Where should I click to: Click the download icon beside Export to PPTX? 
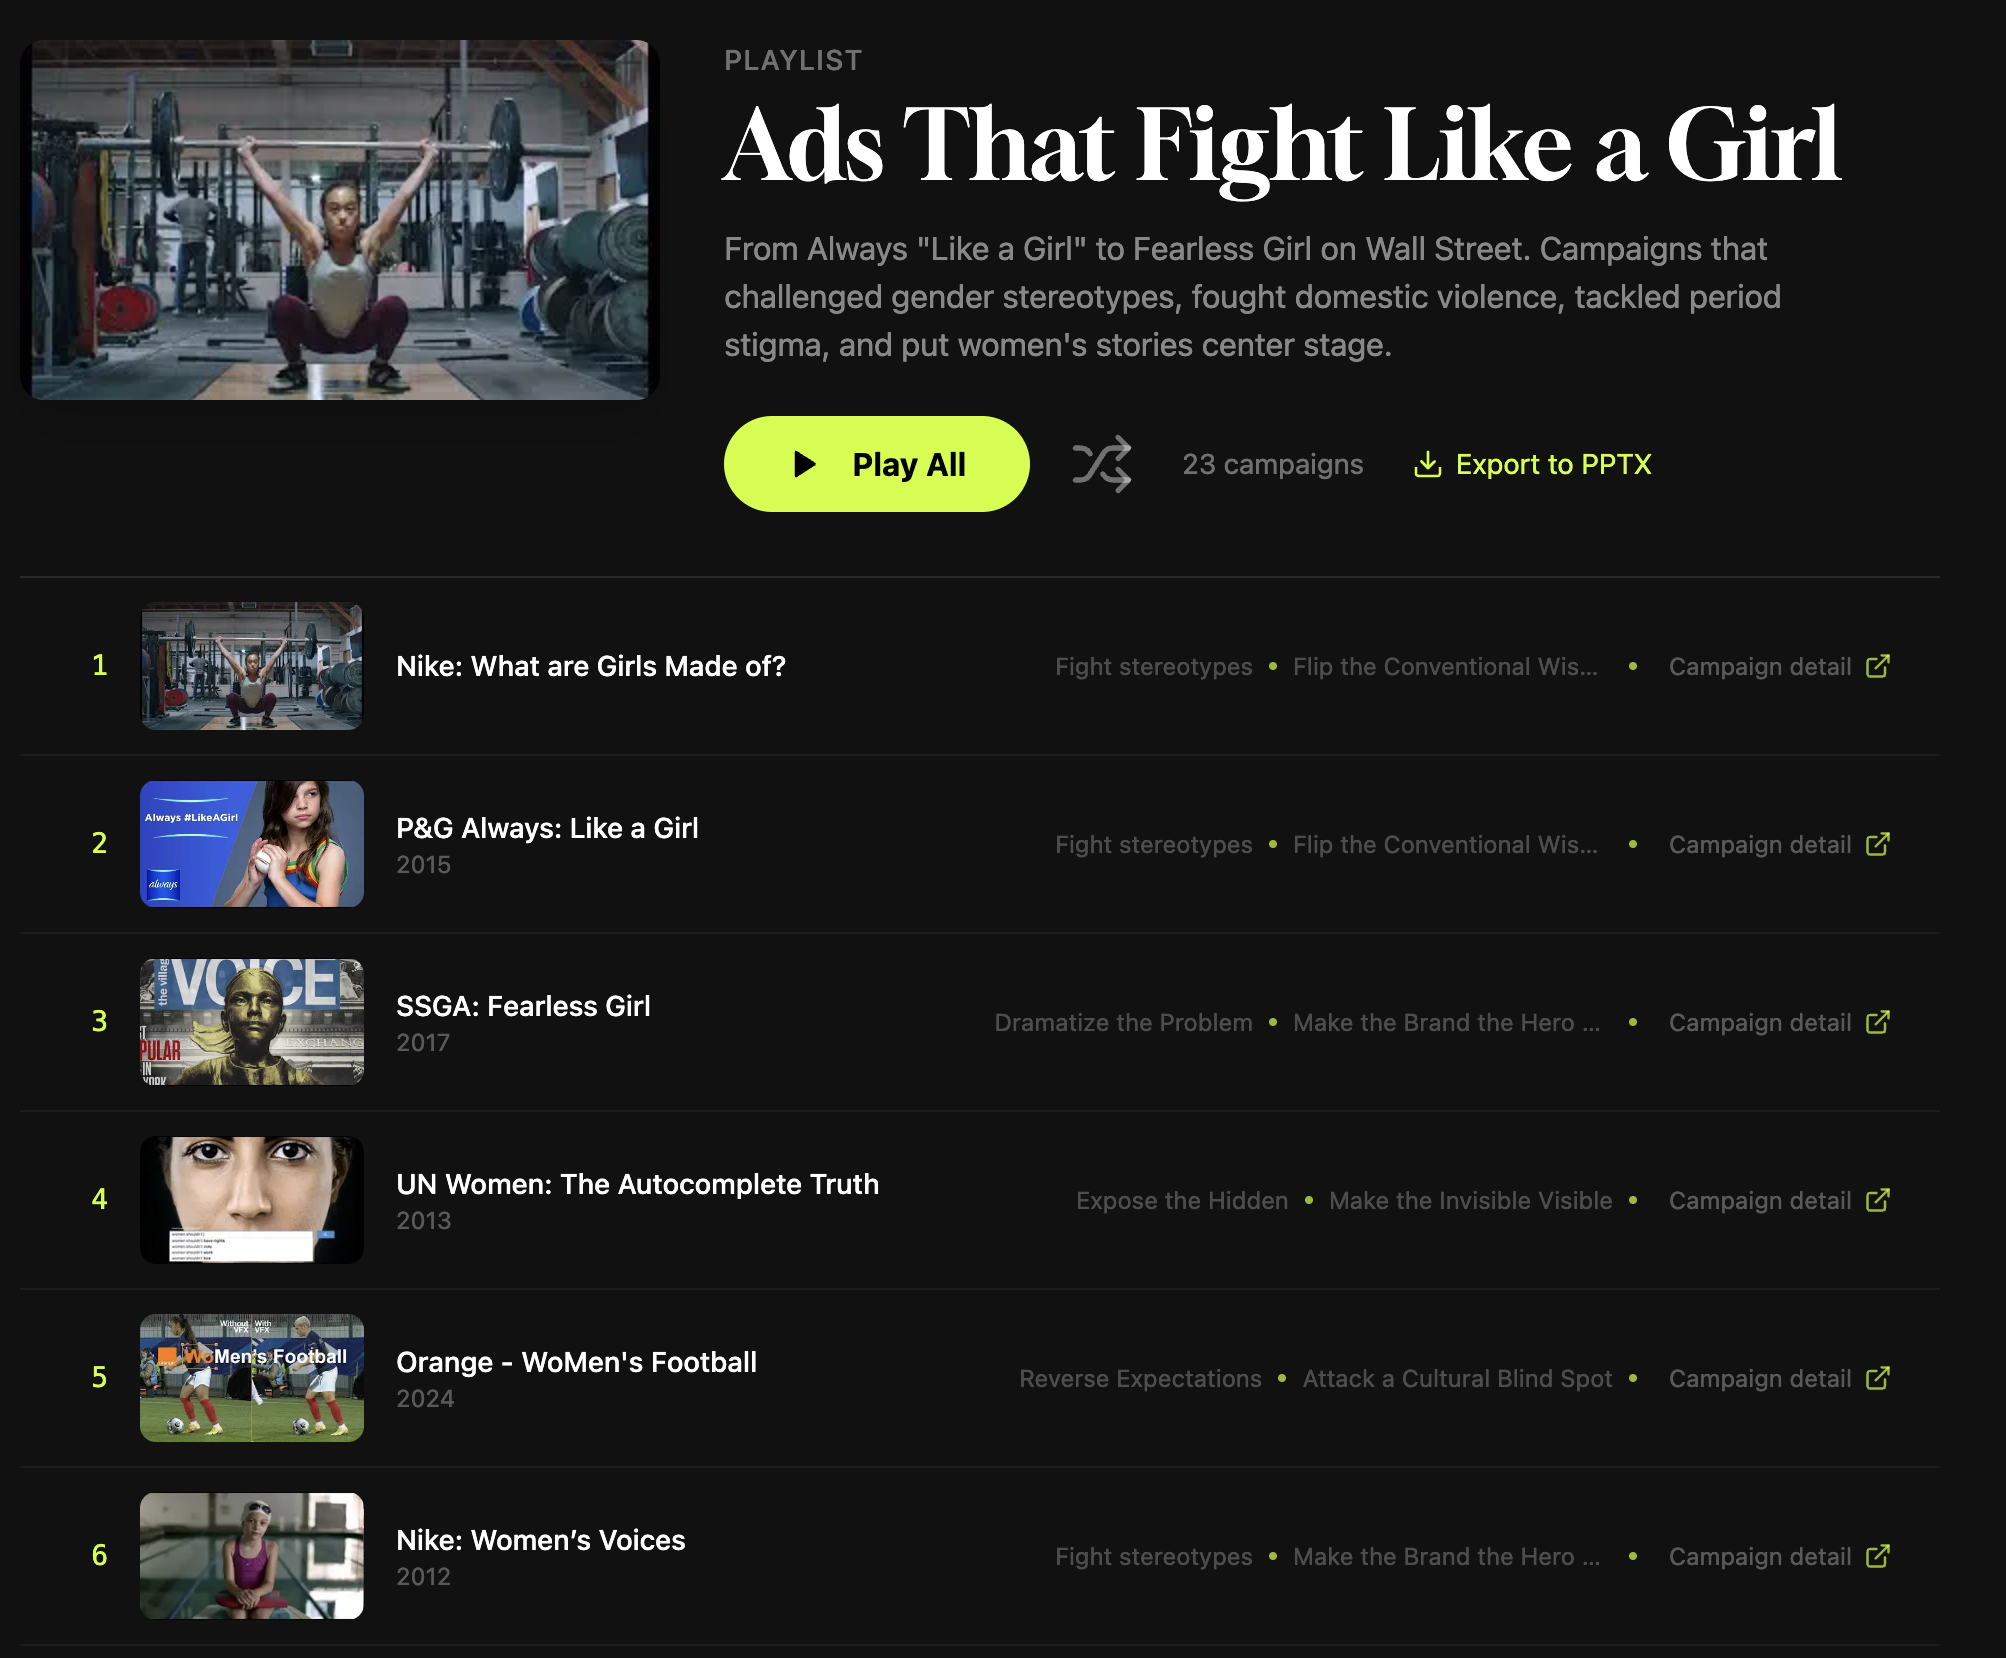[x=1427, y=464]
